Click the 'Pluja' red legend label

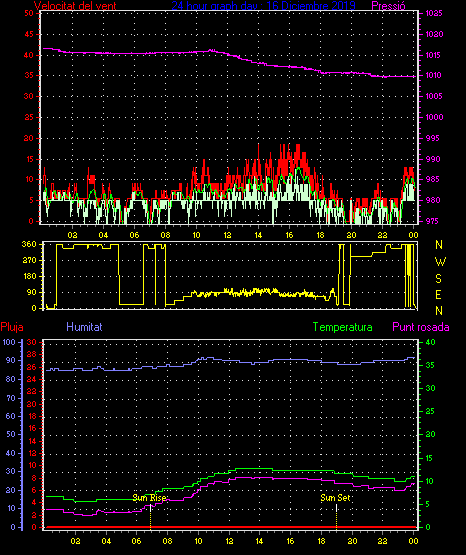[12, 327]
